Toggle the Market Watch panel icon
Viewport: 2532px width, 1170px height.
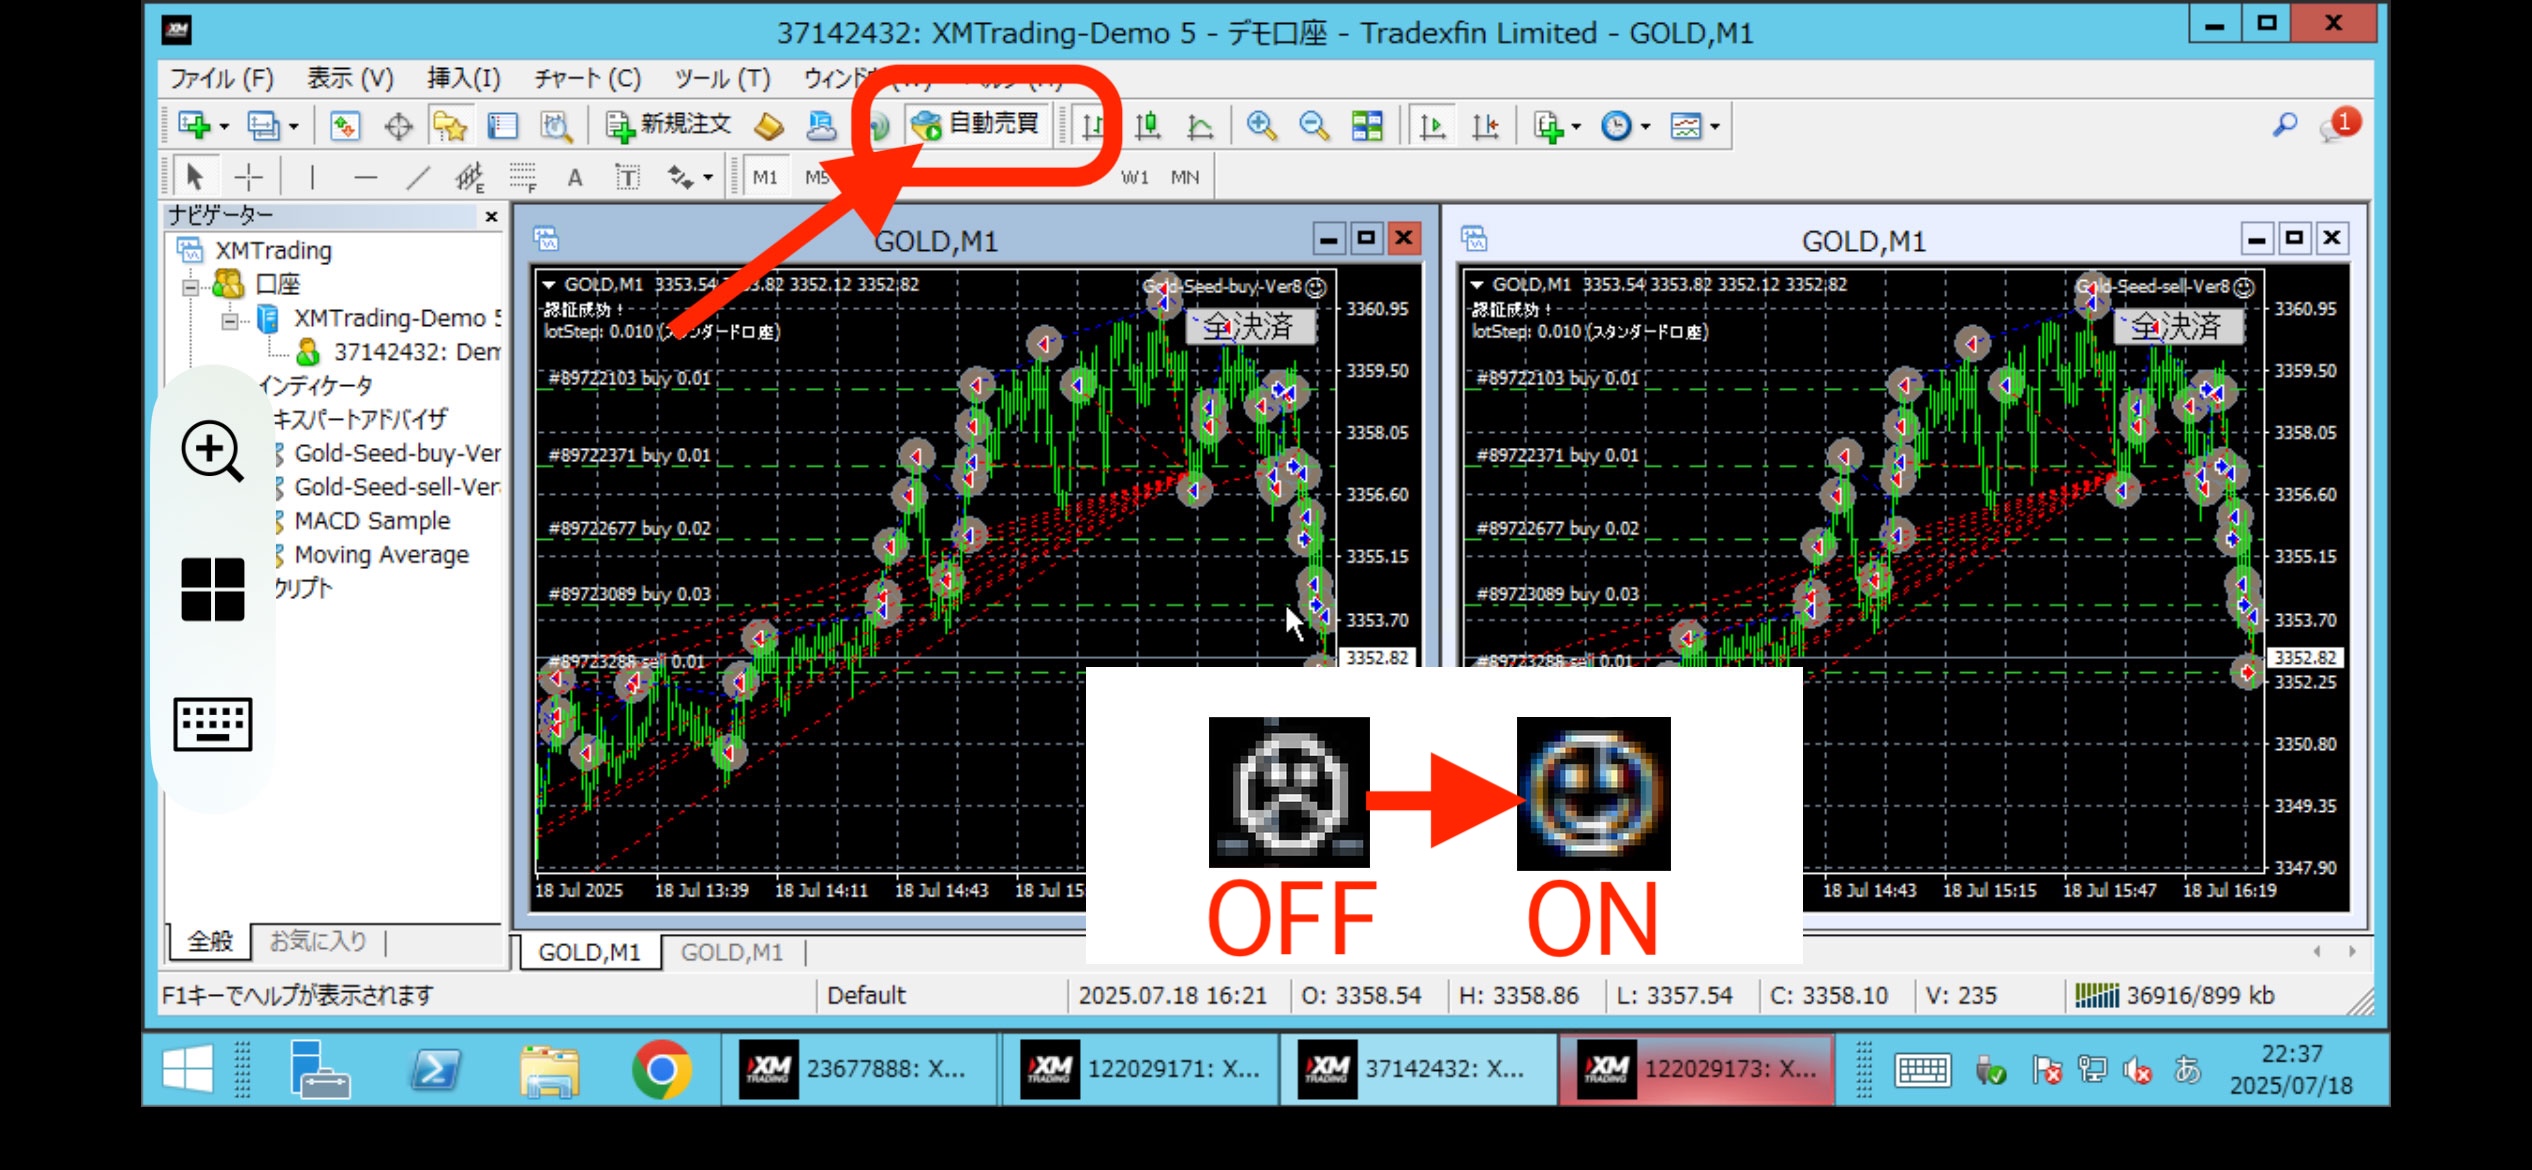345,126
